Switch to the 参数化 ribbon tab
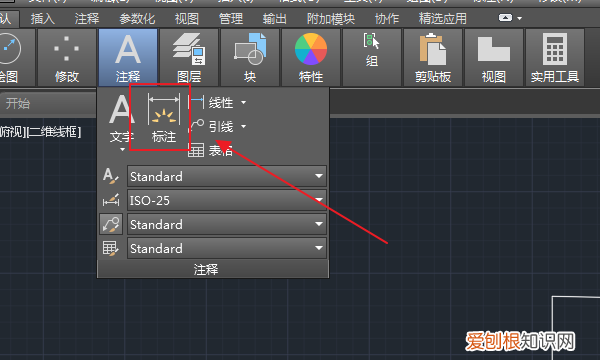 (137, 18)
